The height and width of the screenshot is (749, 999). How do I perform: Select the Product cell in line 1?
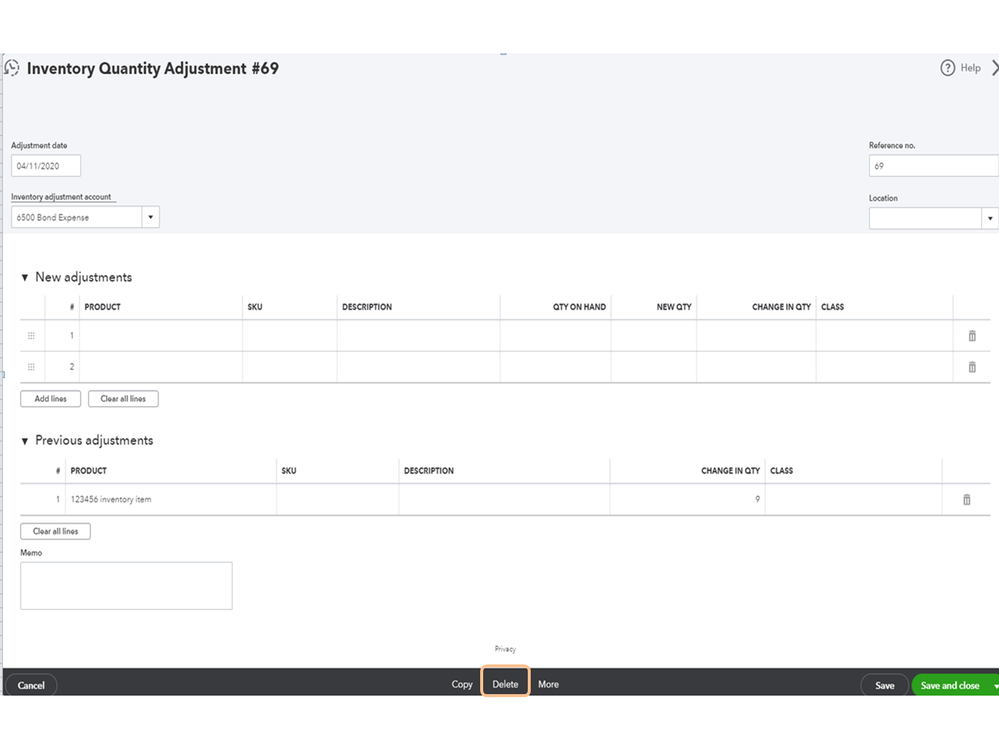click(161, 336)
